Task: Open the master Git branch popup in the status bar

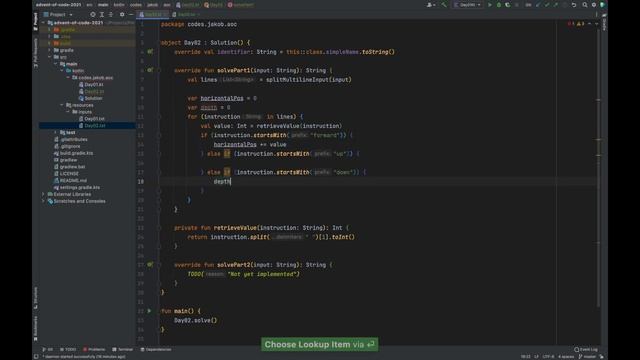Action: (x=587, y=356)
